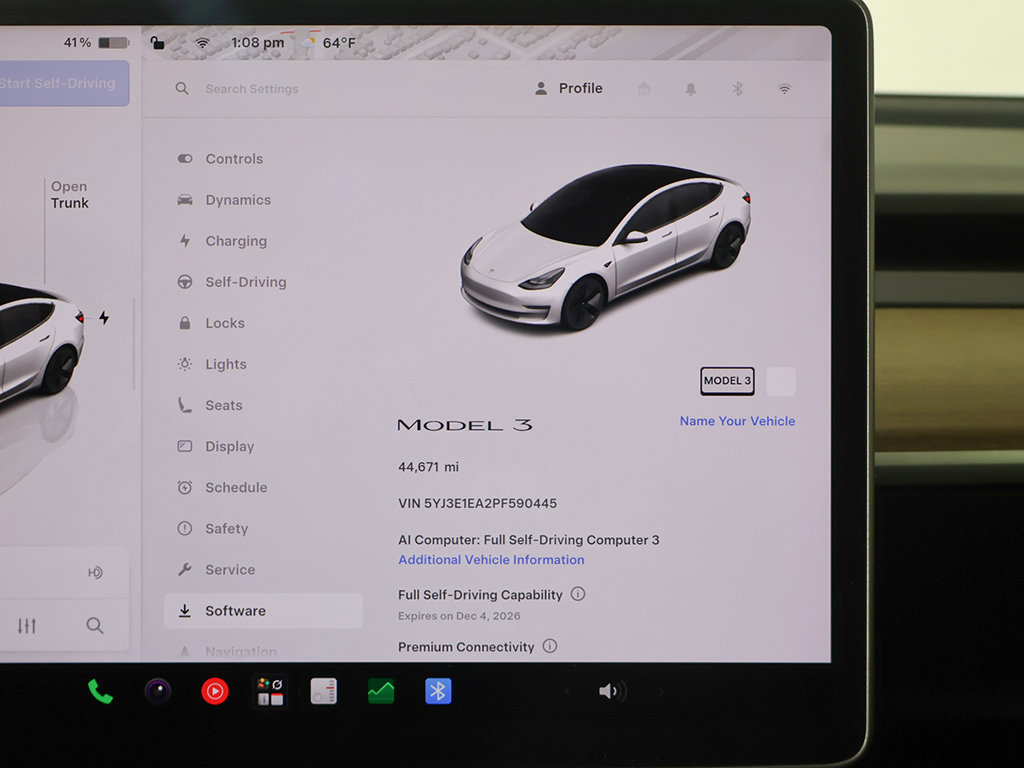Click the bell notifications icon in the header
This screenshot has height=768, width=1024.
(x=690, y=89)
